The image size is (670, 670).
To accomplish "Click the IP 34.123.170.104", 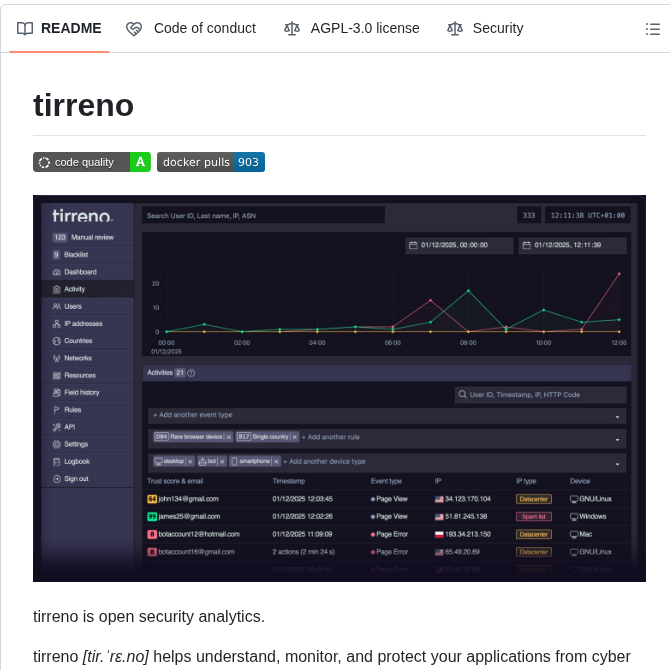I will pos(467,499).
